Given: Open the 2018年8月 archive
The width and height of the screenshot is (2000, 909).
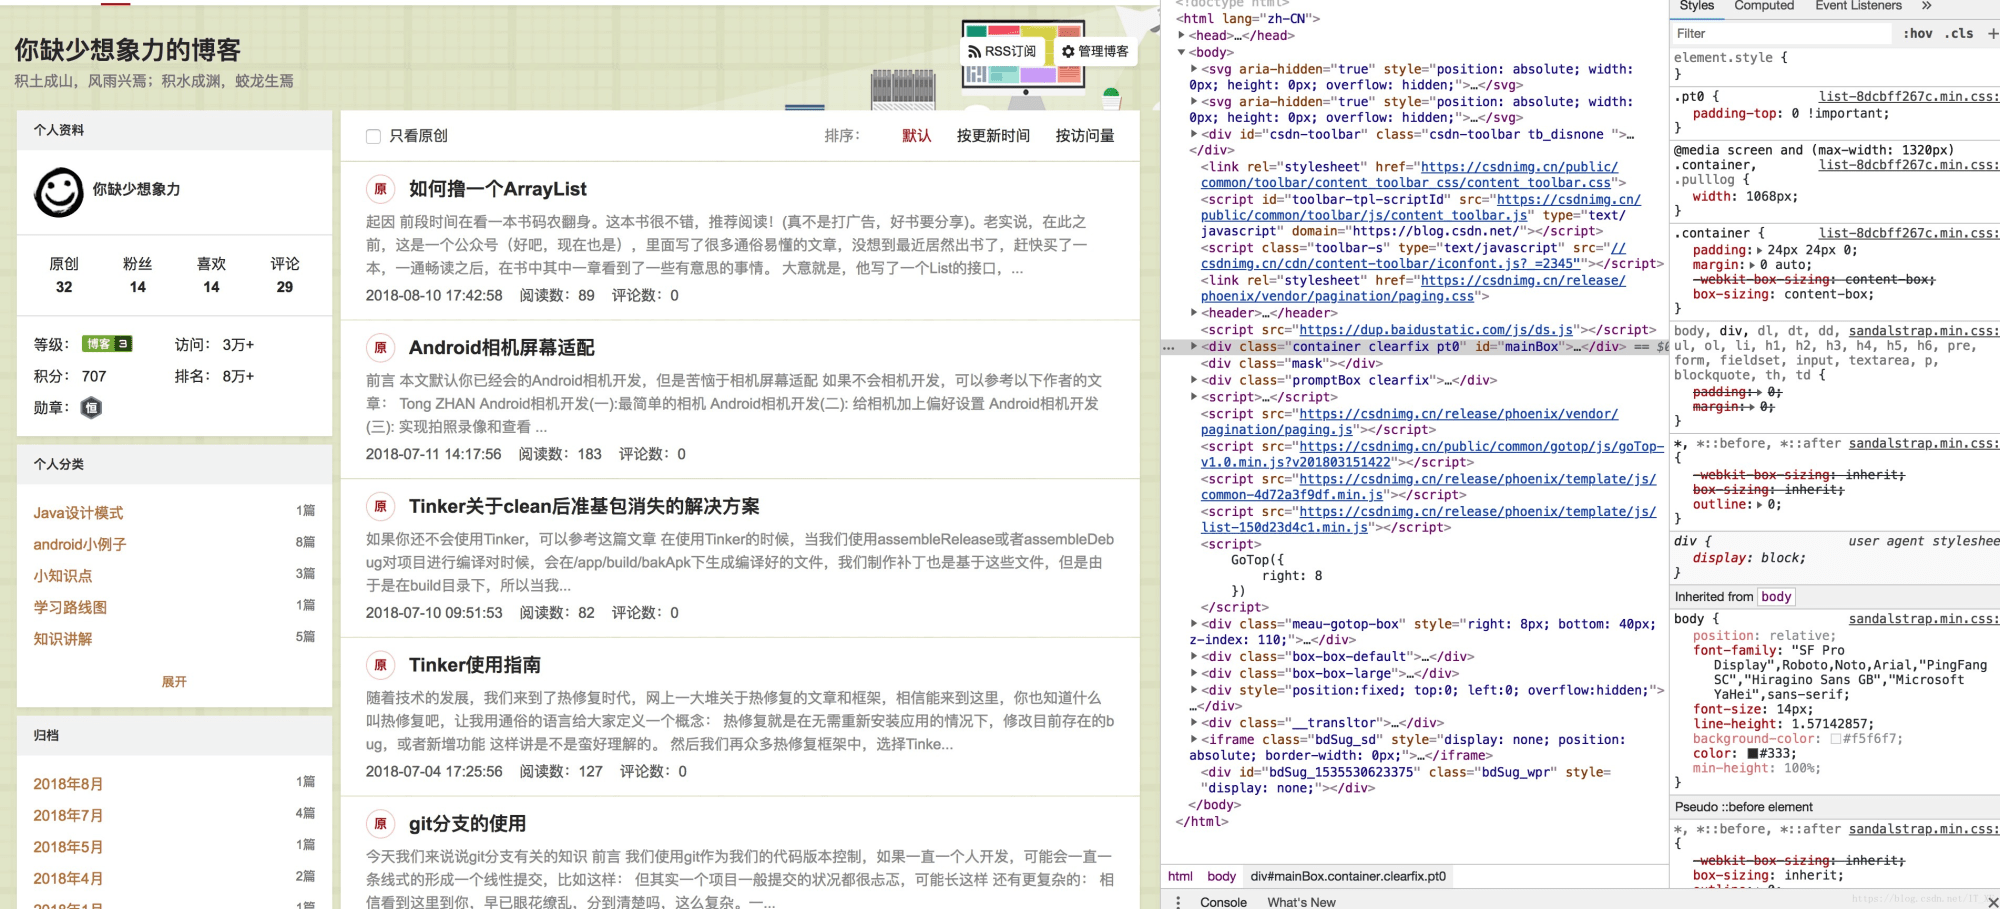Looking at the screenshot, I should pyautogui.click(x=68, y=784).
